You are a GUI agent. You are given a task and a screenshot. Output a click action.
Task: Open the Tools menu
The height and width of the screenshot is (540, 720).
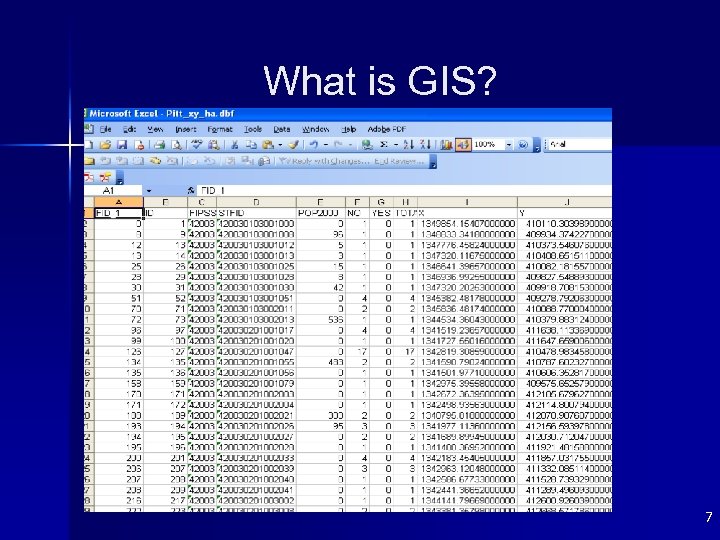253,129
